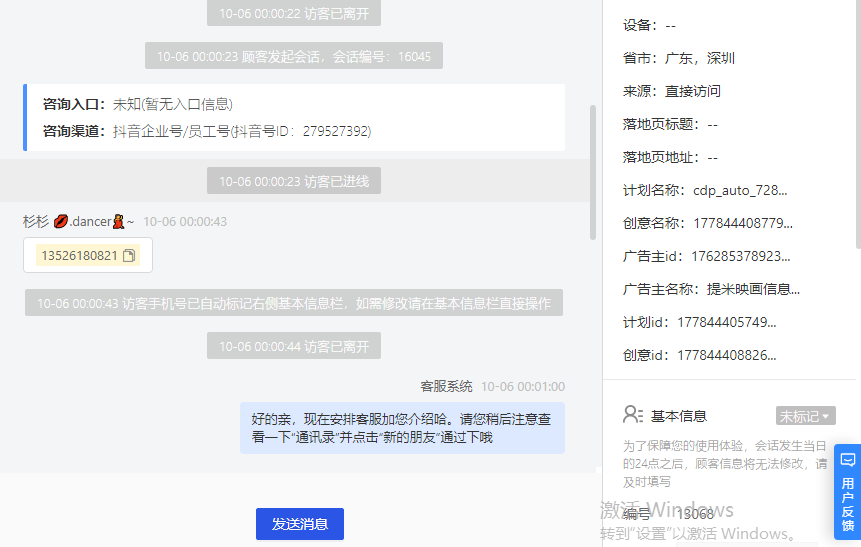Viewport: 861px width, 547px height.
Task: Click the 落地页标题 row
Action: (x=670, y=124)
